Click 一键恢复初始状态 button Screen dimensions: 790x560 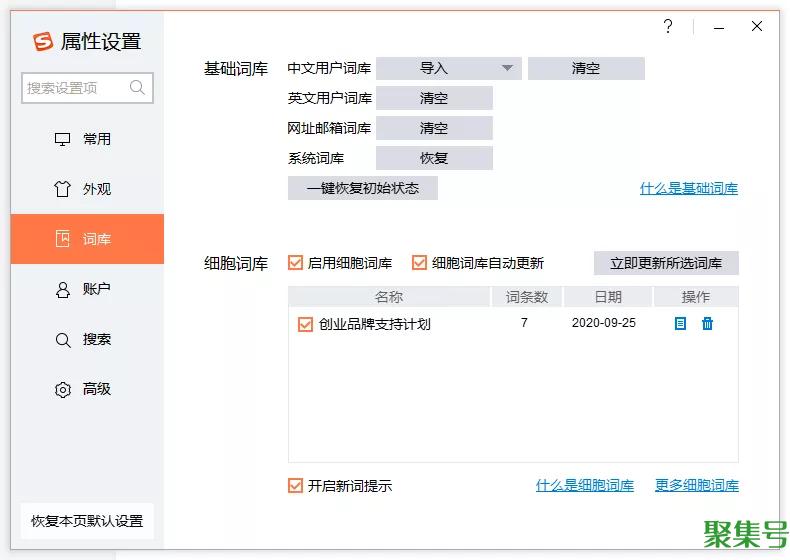point(362,188)
